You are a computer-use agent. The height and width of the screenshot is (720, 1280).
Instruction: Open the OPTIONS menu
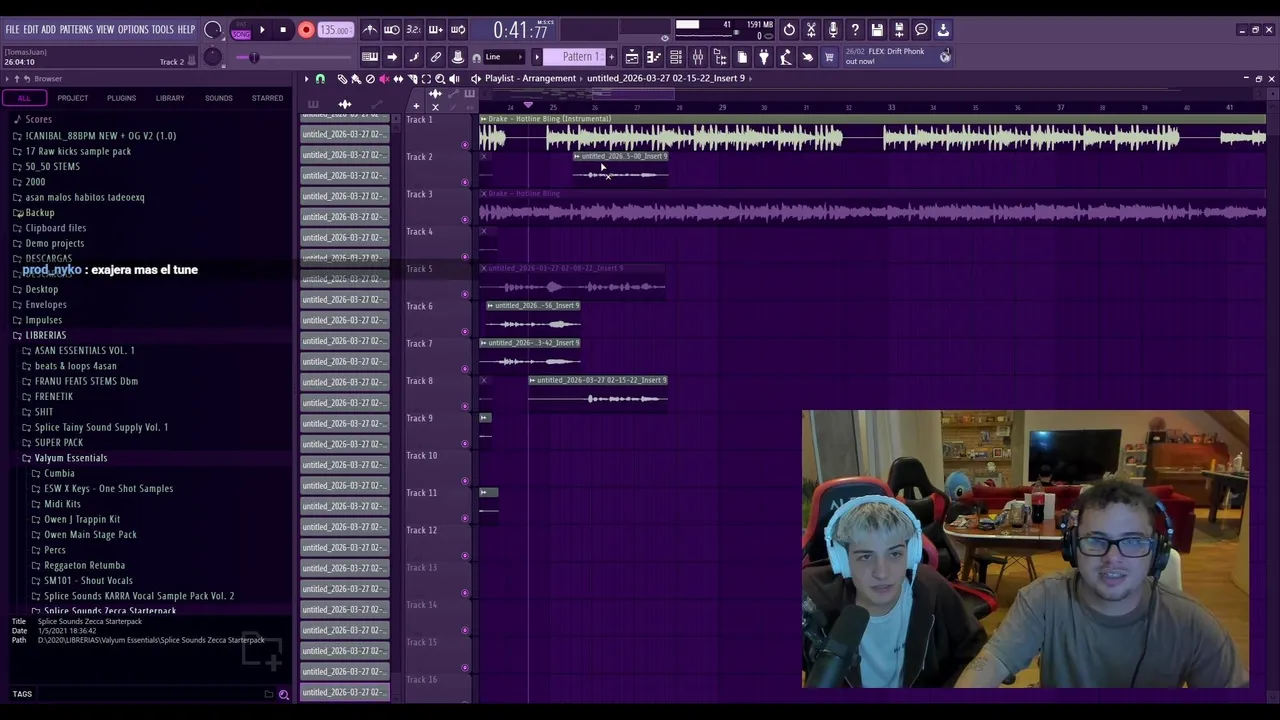(133, 30)
